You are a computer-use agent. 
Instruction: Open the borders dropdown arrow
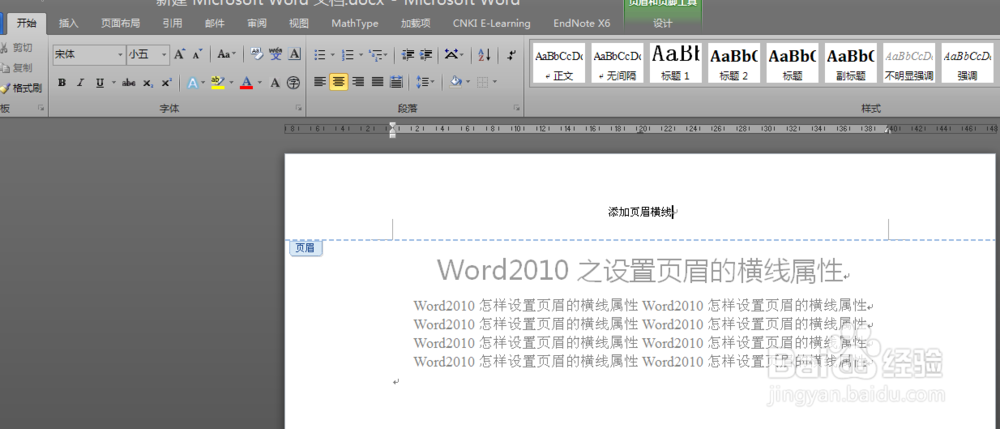pyautogui.click(x=495, y=82)
